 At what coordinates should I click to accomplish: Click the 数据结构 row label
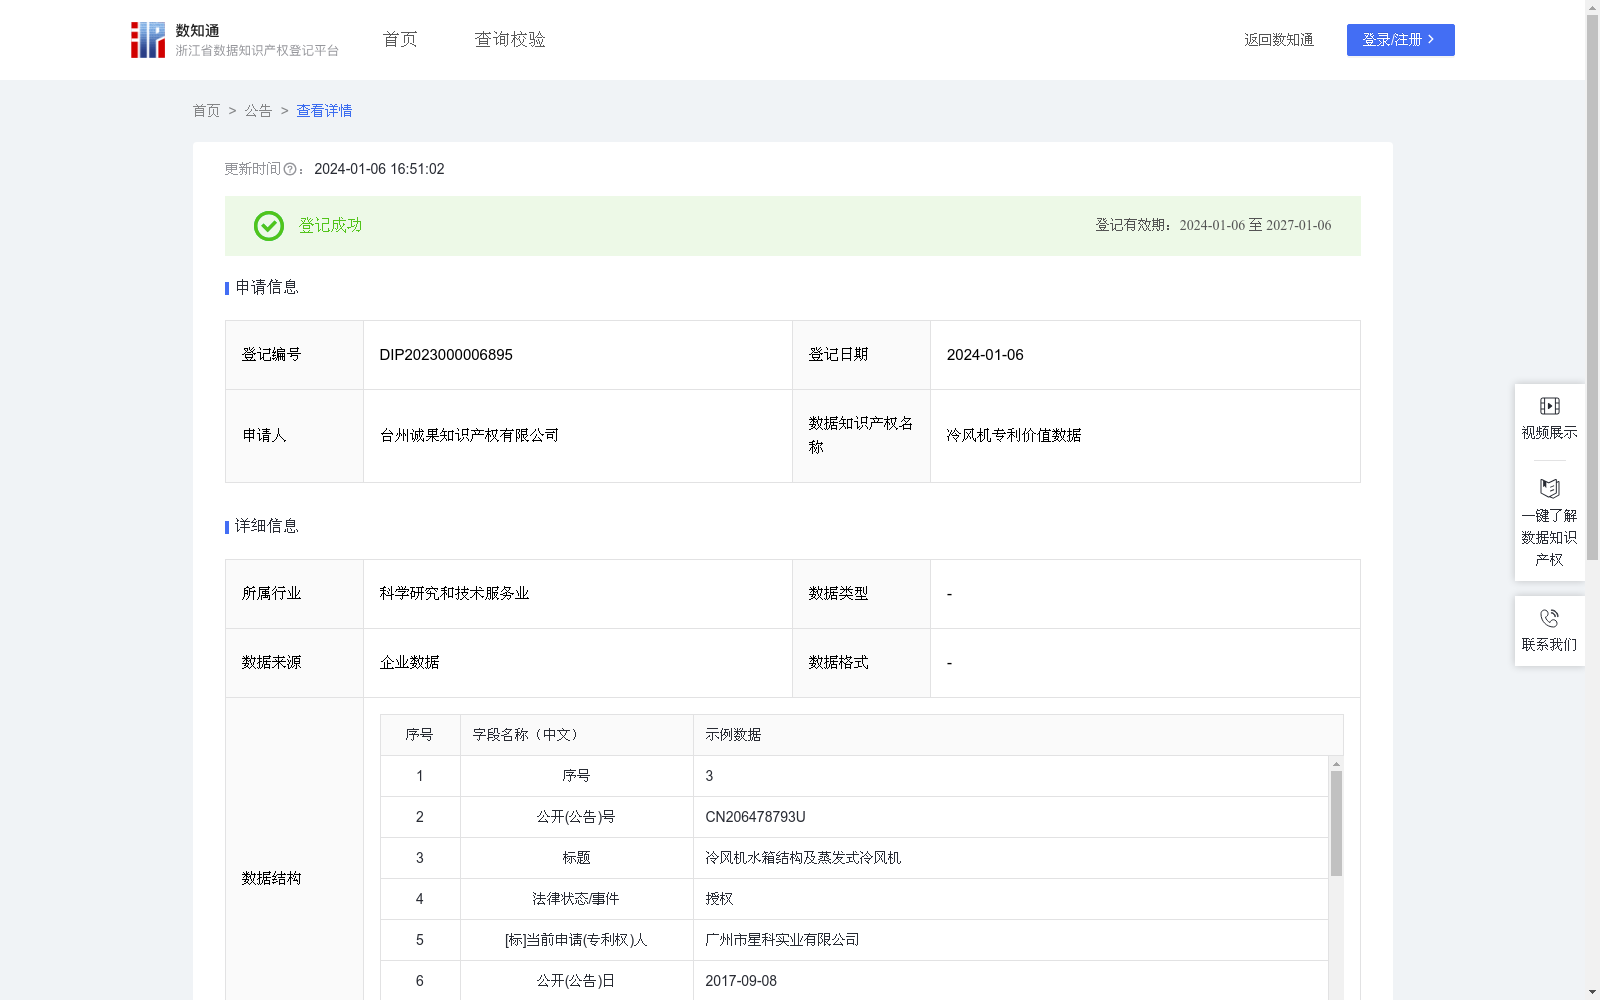pos(271,879)
